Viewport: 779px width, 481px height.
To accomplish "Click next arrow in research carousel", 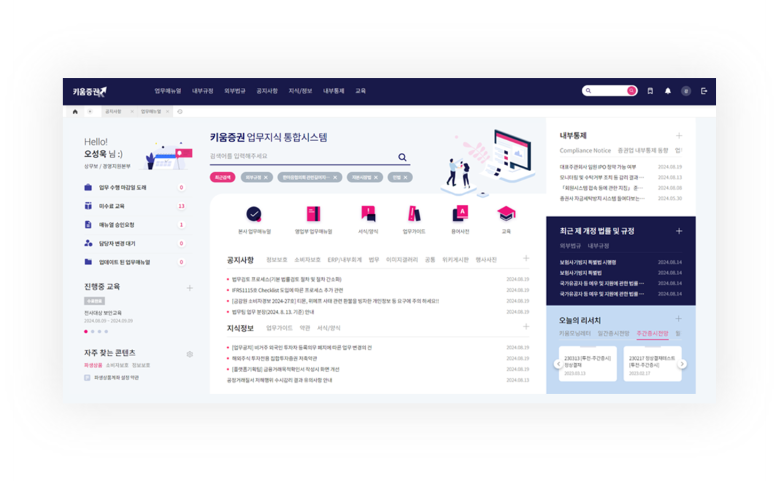I will [682, 364].
